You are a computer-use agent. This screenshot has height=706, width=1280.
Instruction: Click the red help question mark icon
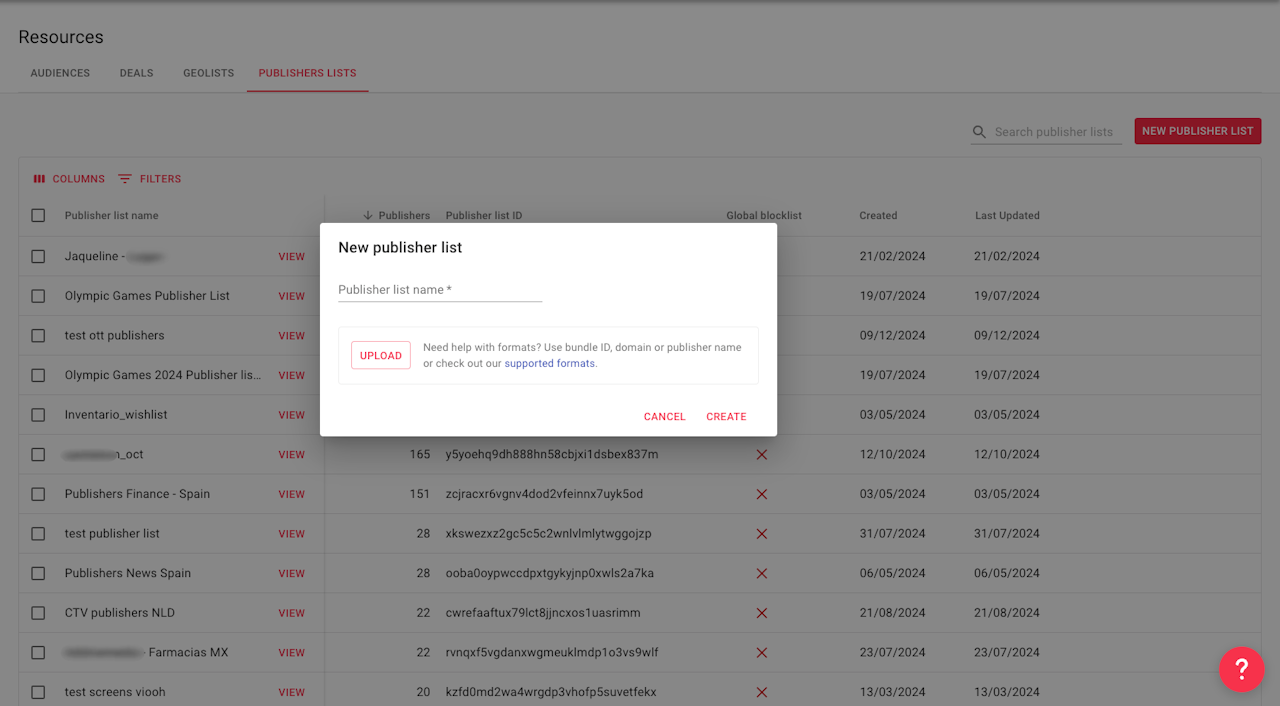pos(1241,669)
